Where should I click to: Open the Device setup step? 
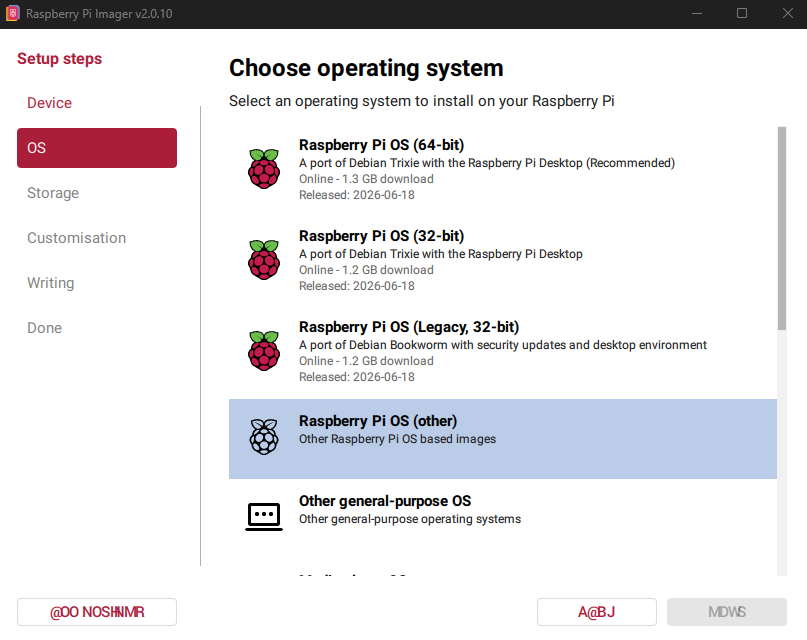pyautogui.click(x=49, y=103)
